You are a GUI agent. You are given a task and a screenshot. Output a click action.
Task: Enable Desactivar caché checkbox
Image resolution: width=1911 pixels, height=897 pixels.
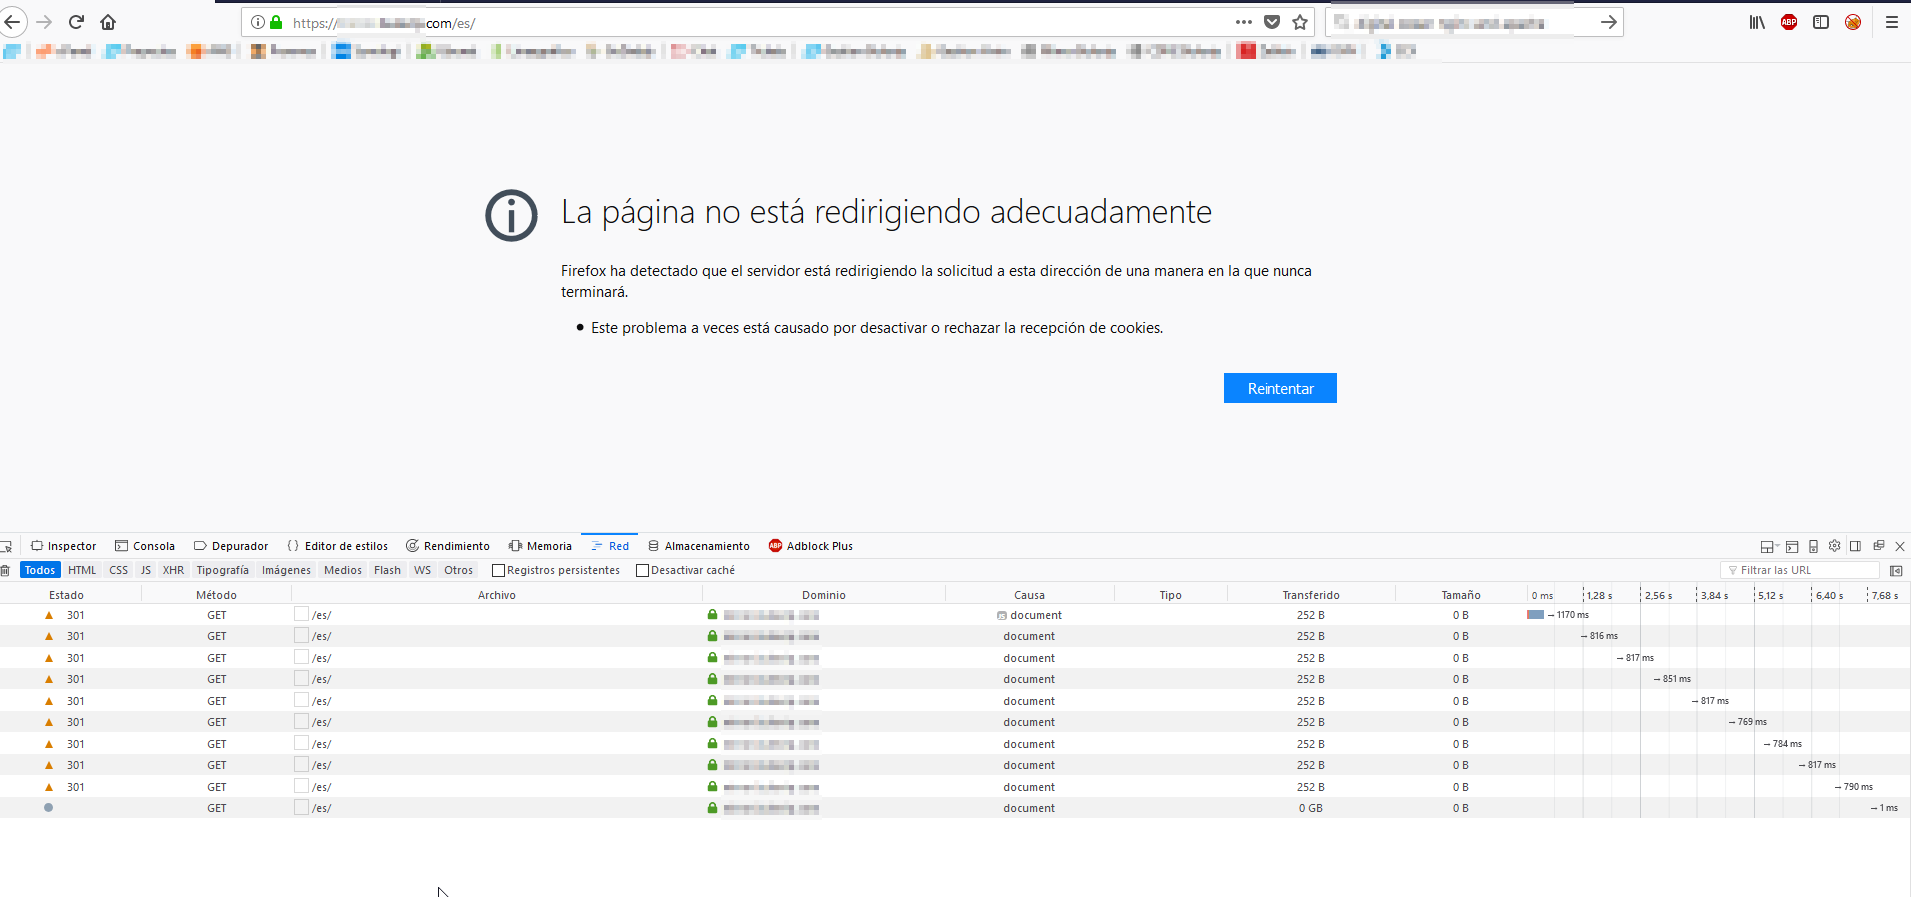(642, 570)
